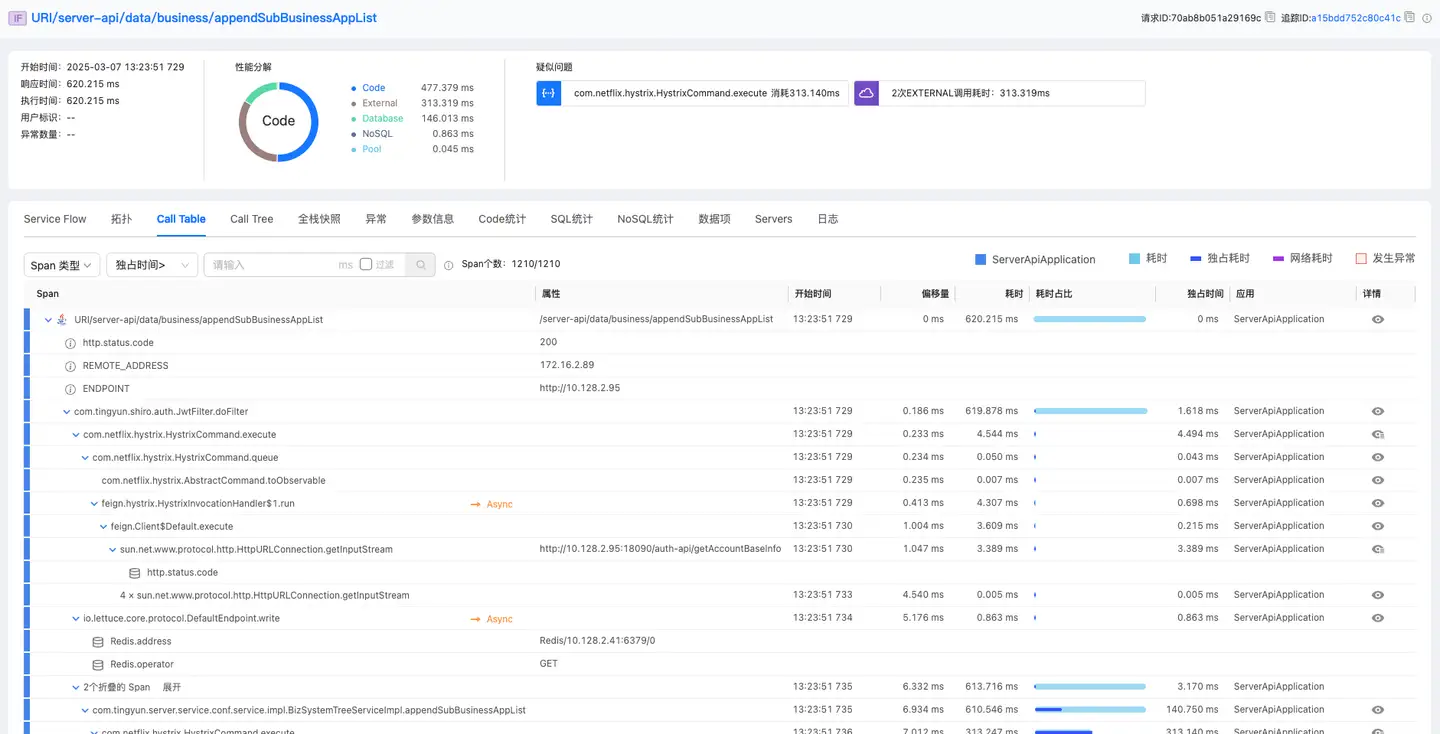Image resolution: width=1440 pixels, height=734 pixels.
Task: Click 展开 to expand the 2 folded spans
Action: tap(172, 687)
